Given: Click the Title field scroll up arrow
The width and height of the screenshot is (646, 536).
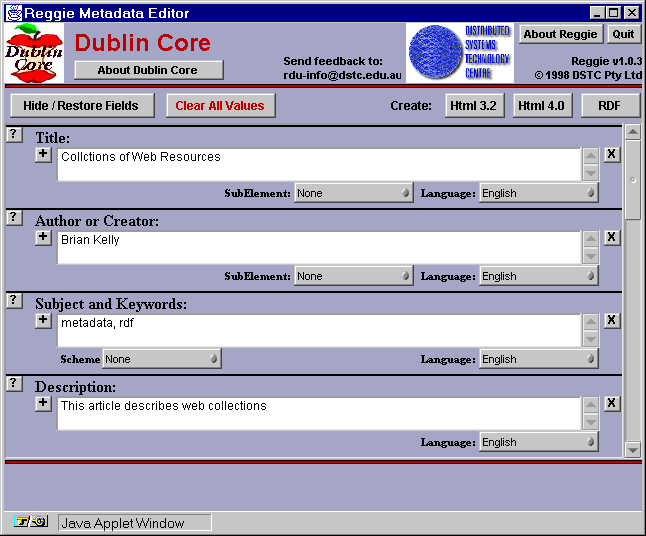Looking at the screenshot, I should (x=590, y=156).
